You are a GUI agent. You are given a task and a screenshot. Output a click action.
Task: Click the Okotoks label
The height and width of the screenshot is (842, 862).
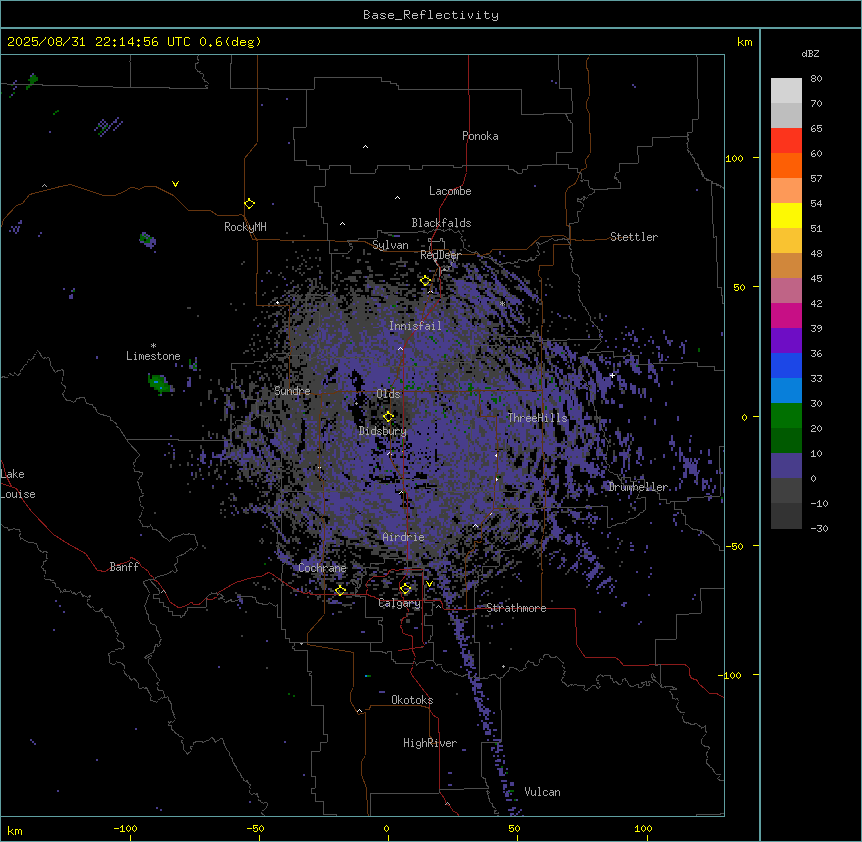pos(412,700)
